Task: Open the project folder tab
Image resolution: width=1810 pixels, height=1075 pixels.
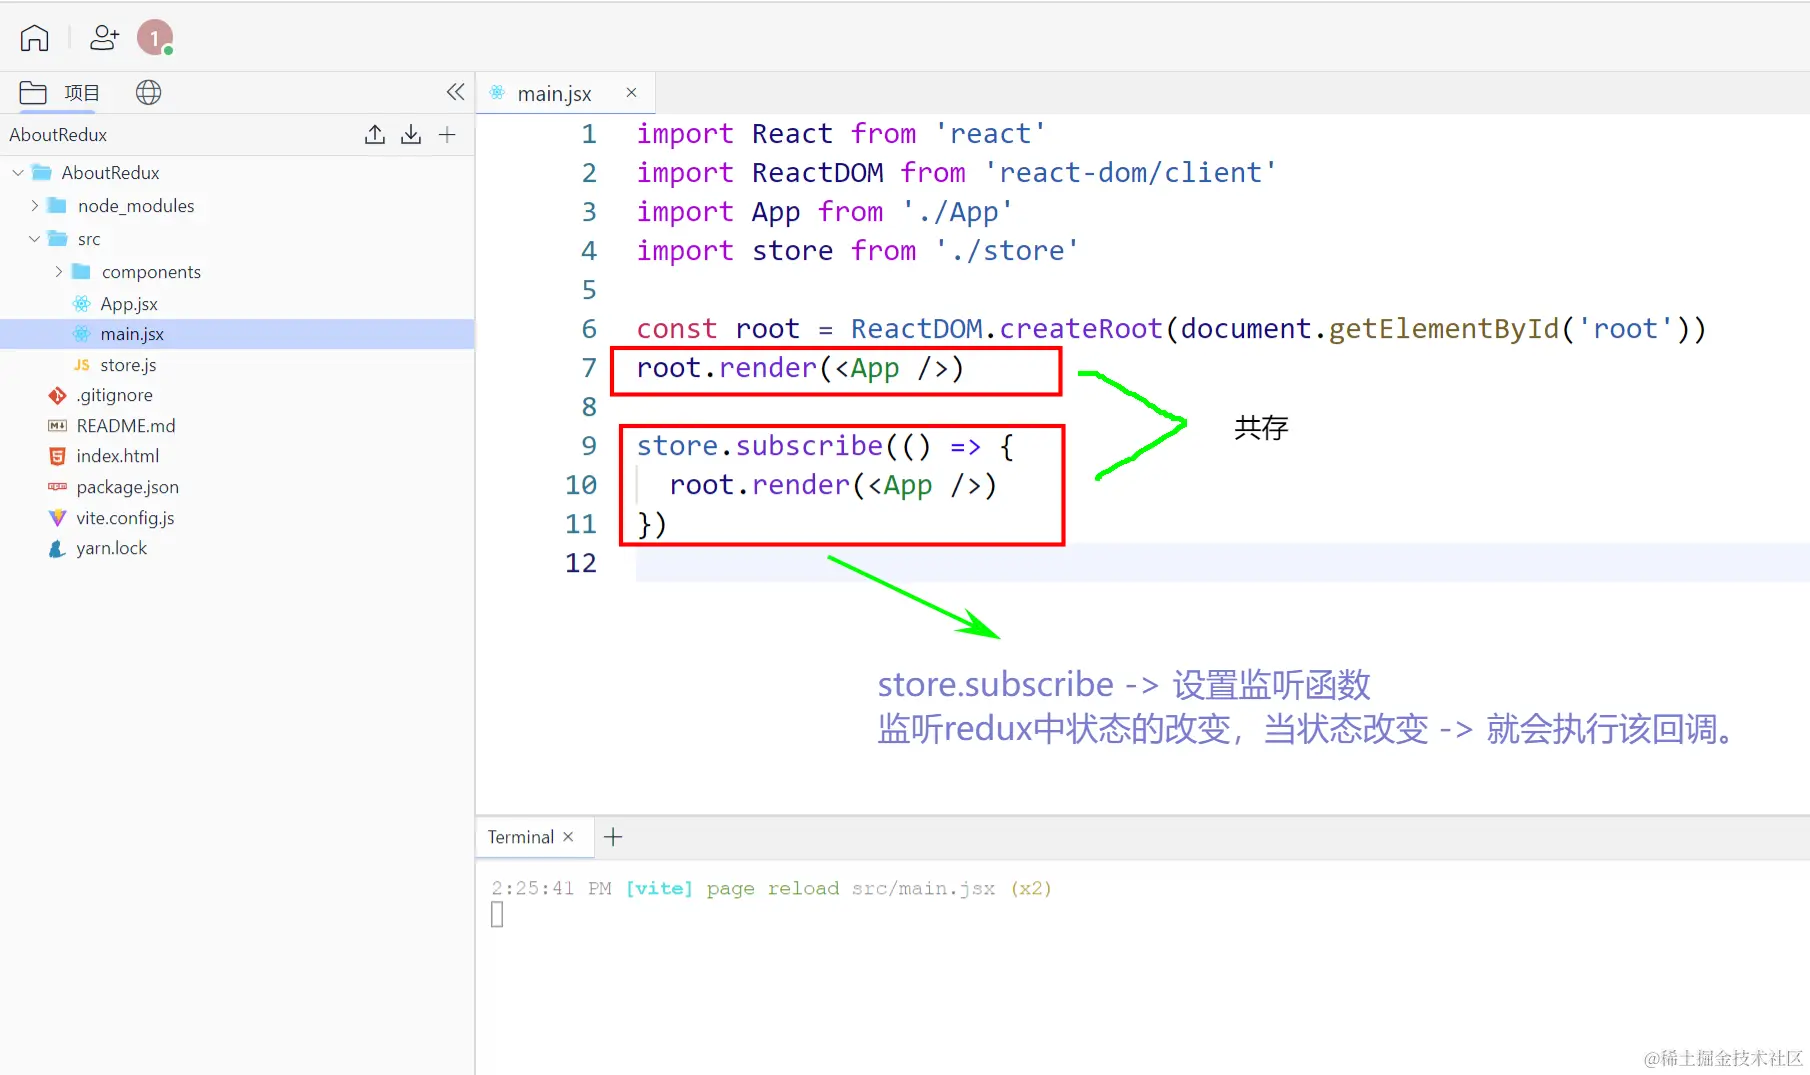Action: click(60, 93)
